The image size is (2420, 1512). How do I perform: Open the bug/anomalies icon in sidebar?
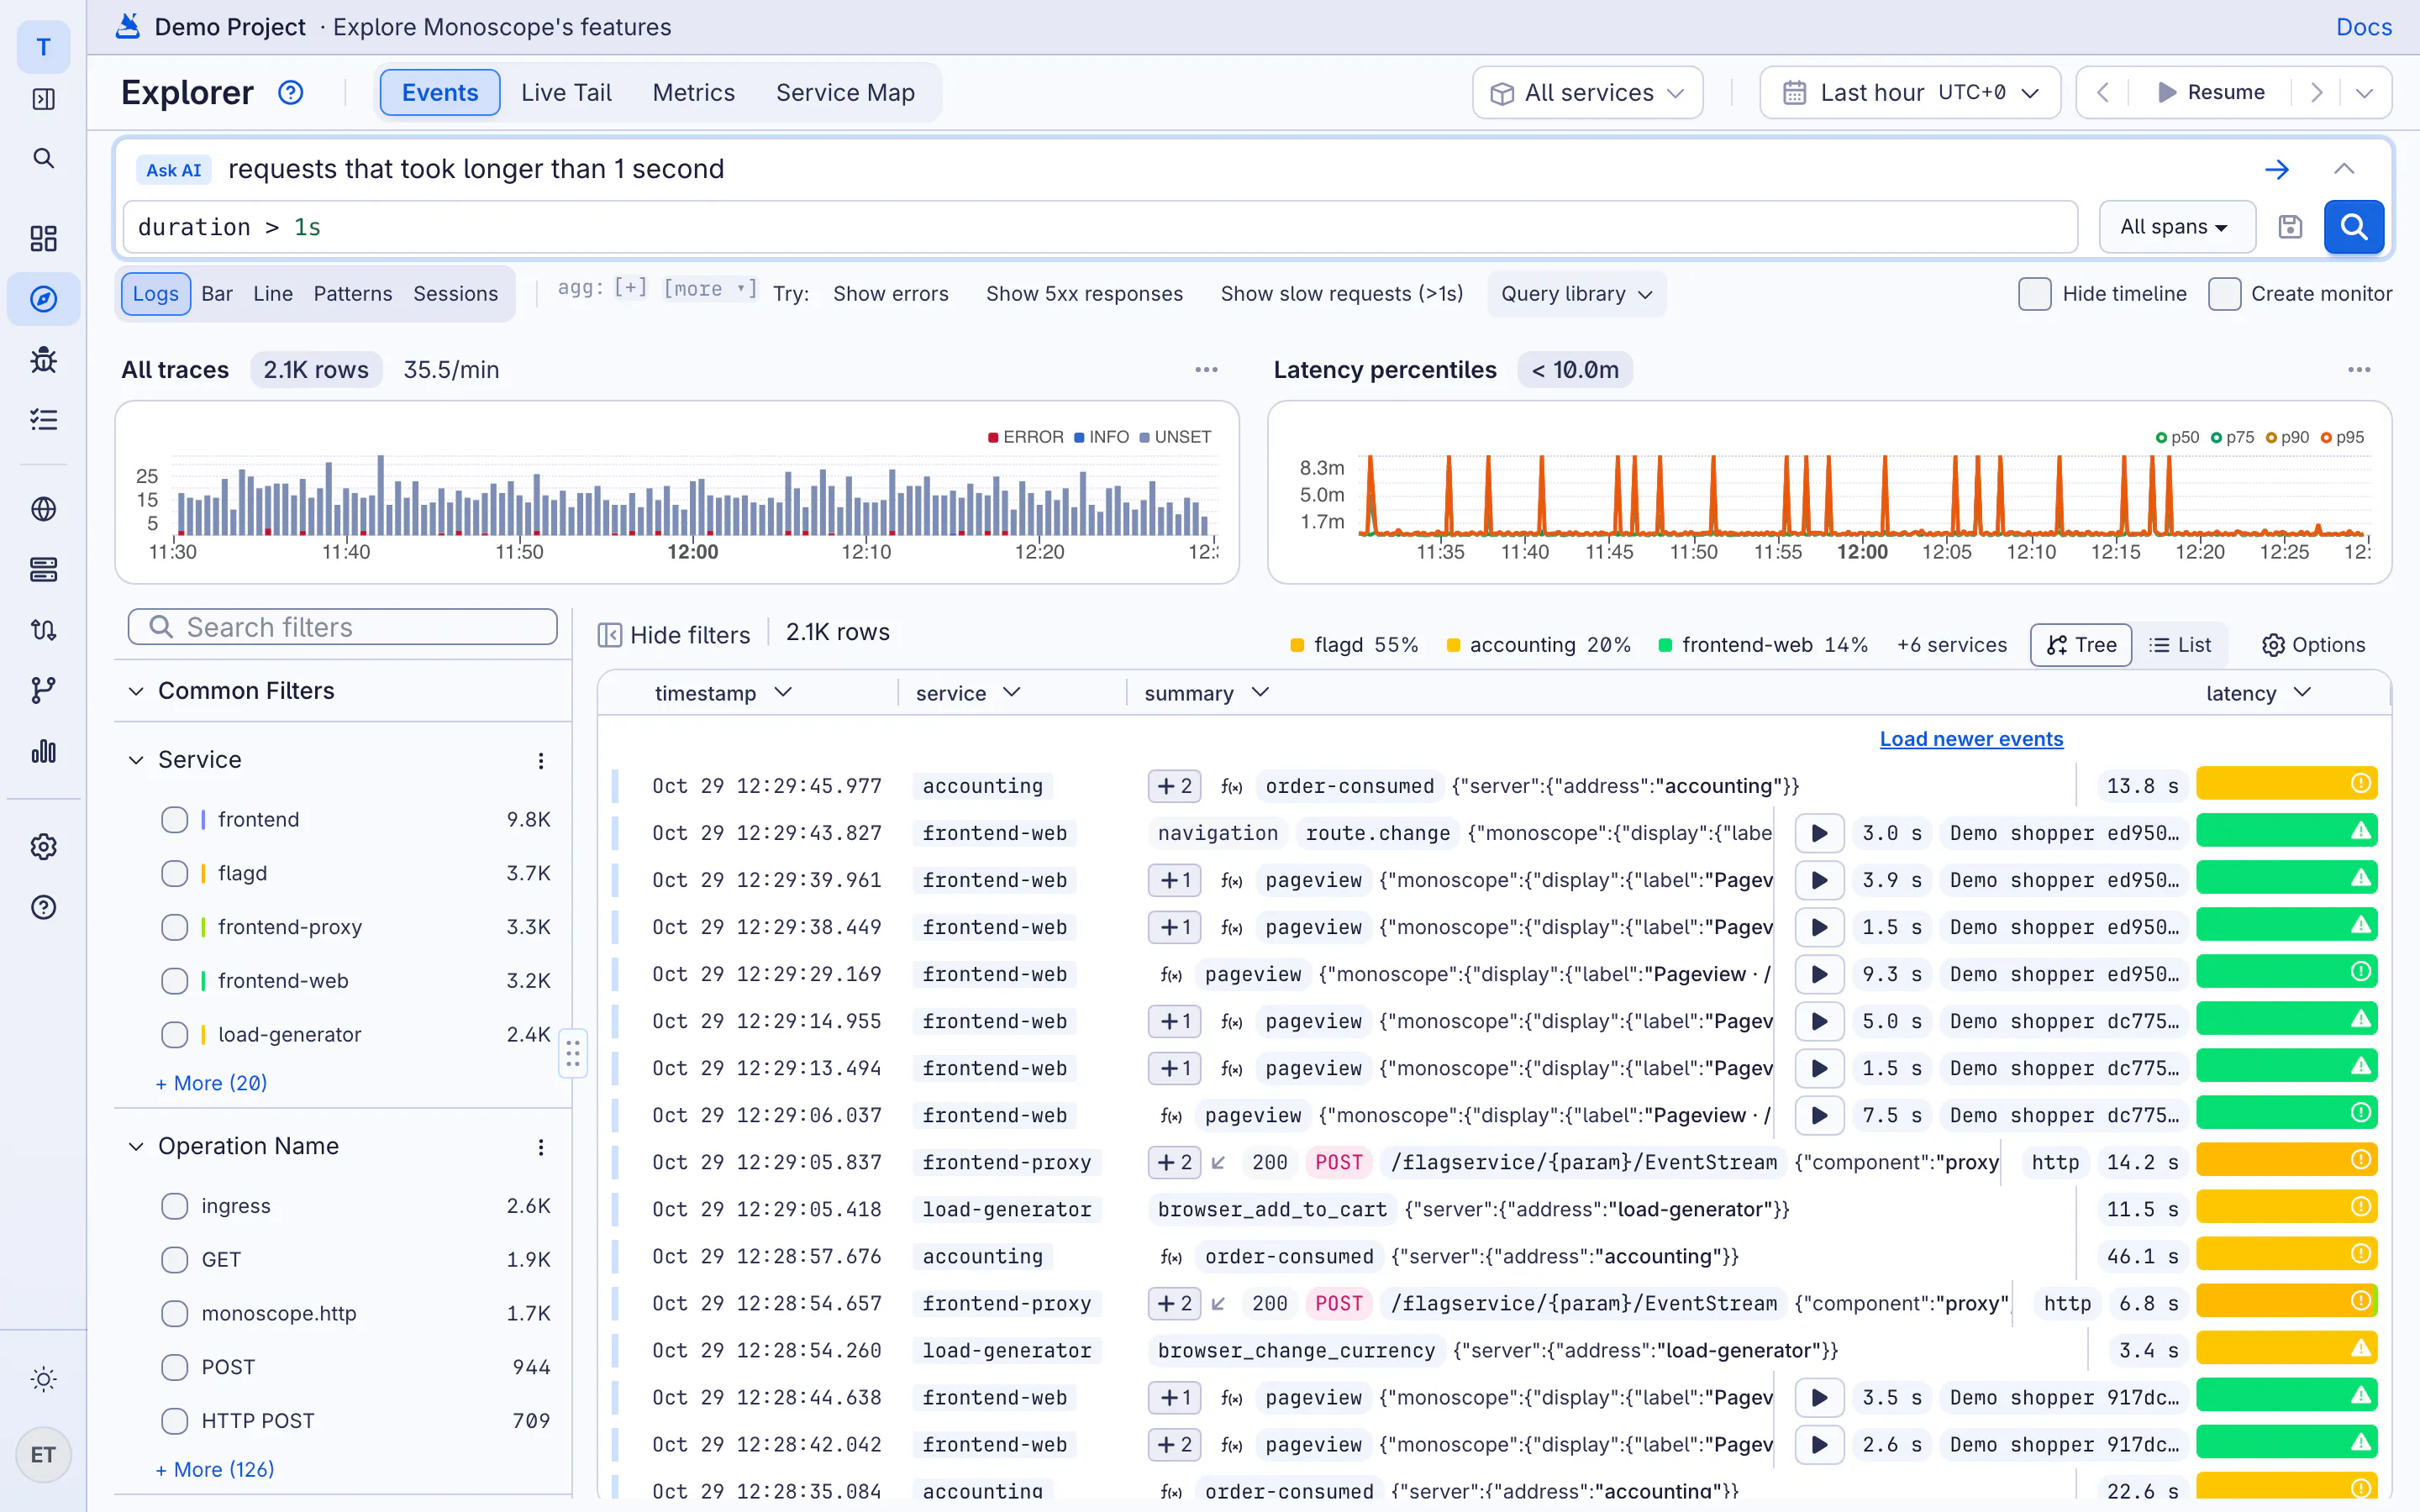point(43,359)
